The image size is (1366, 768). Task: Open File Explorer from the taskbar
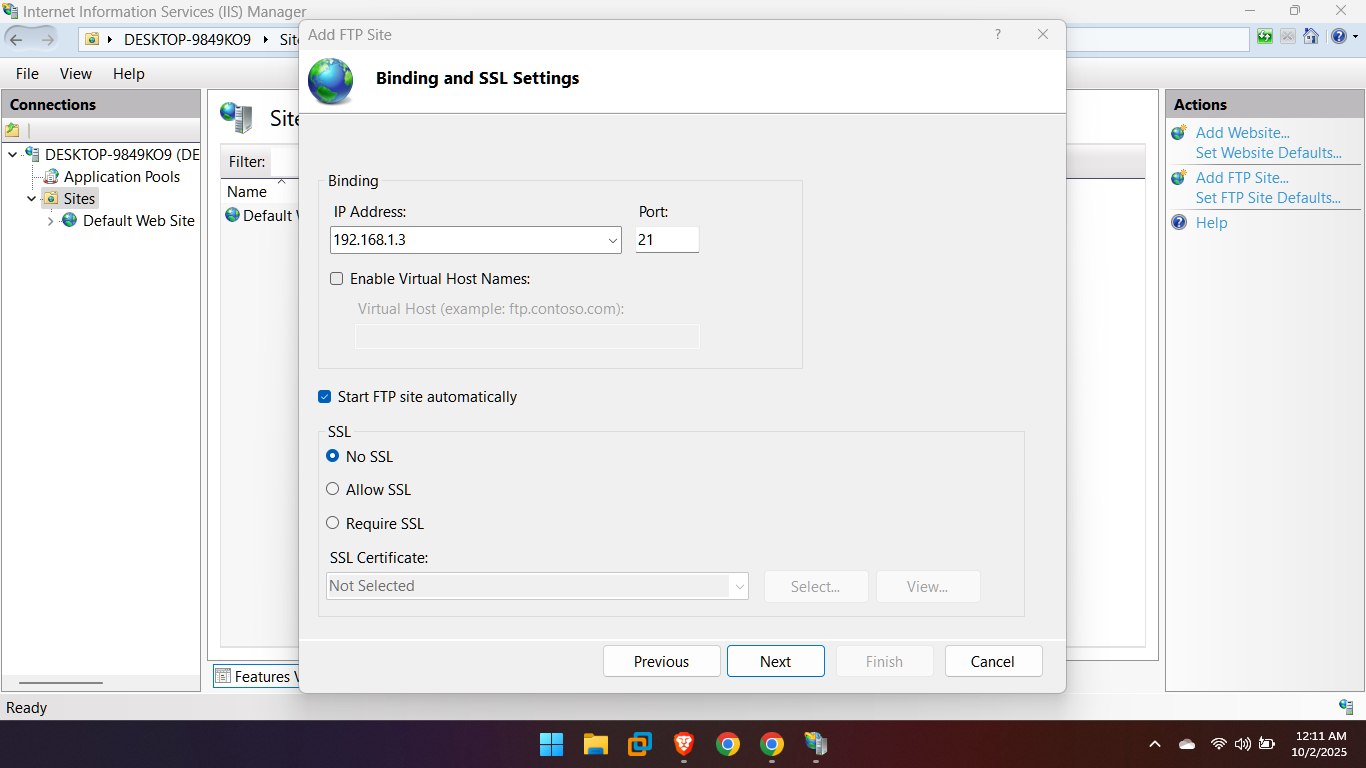point(596,744)
